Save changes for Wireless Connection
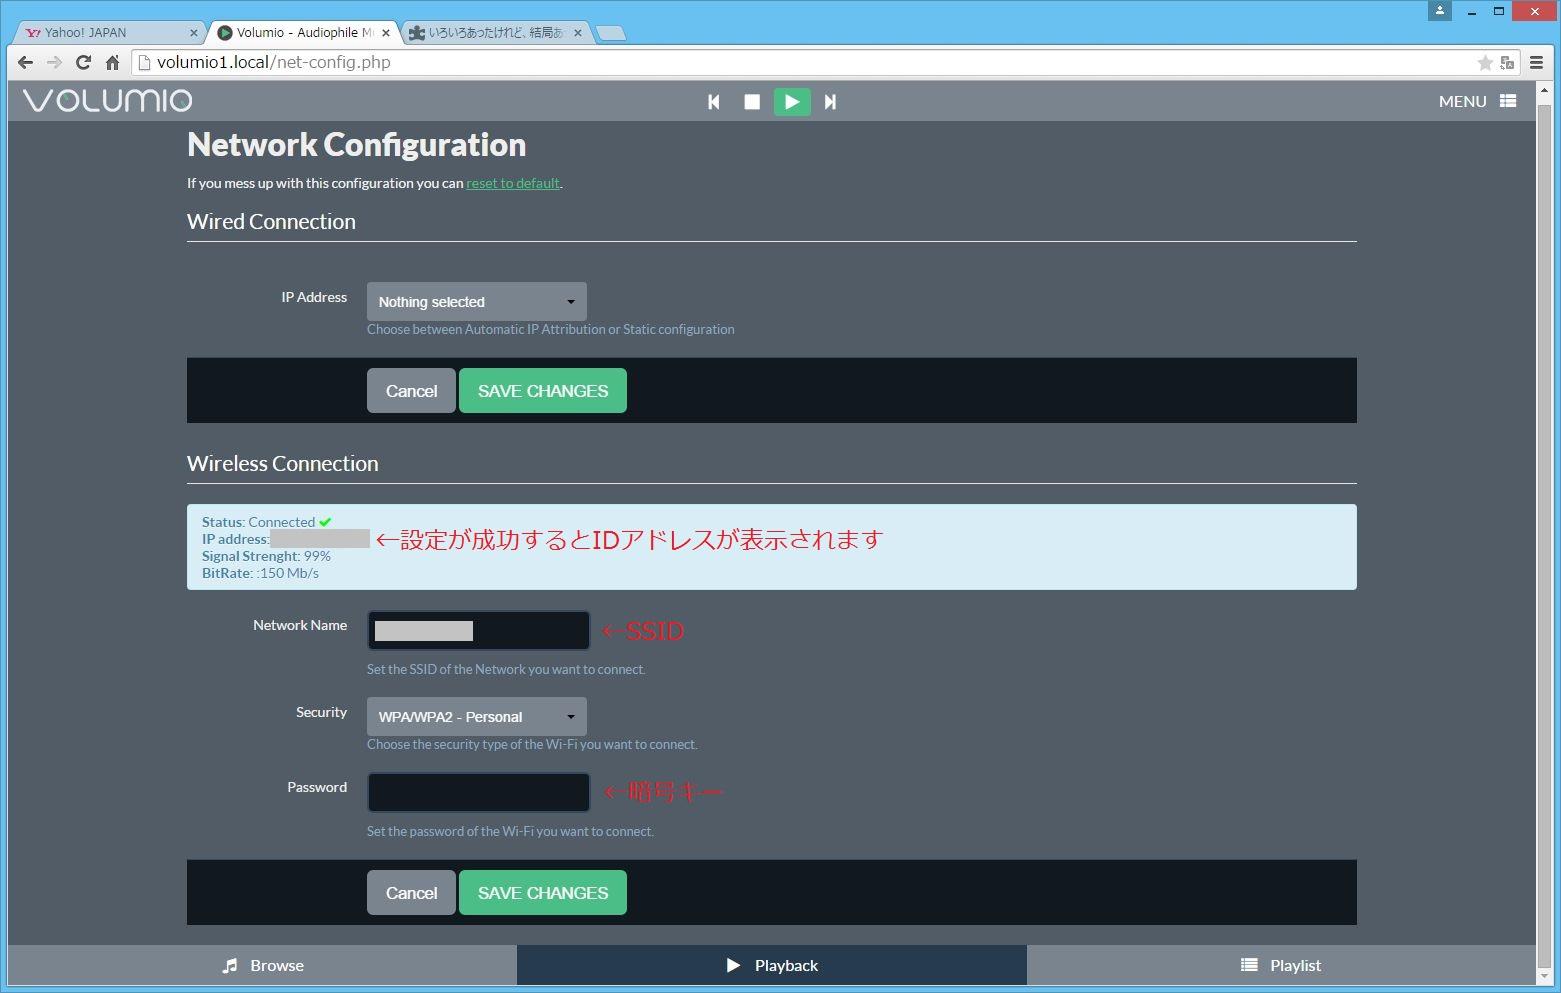Viewport: 1561px width, 993px height. (543, 893)
